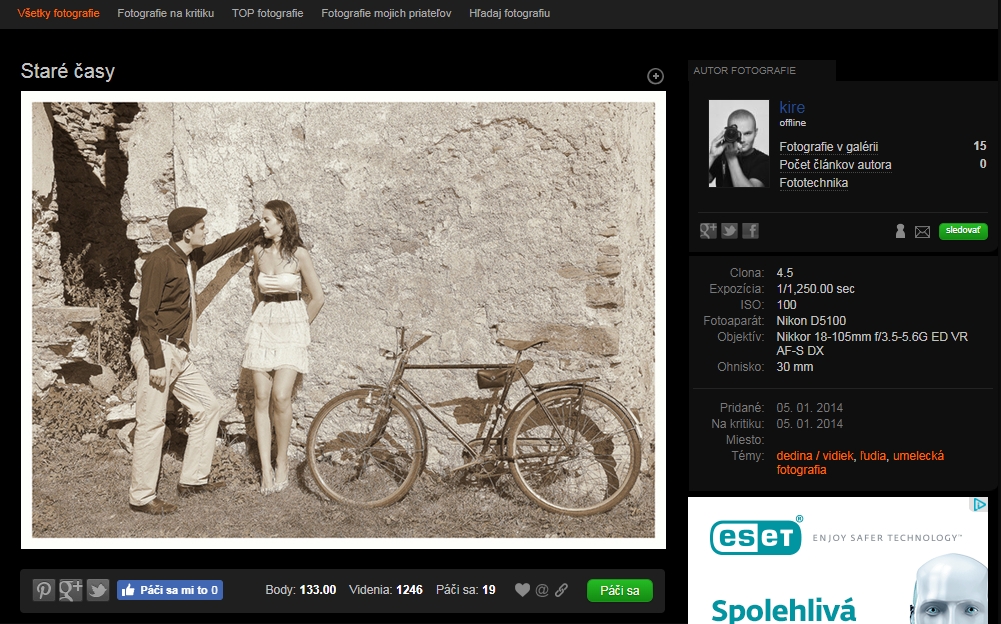Click the heart favorite icon
Screen dimensions: 1001x624
[x=522, y=590]
